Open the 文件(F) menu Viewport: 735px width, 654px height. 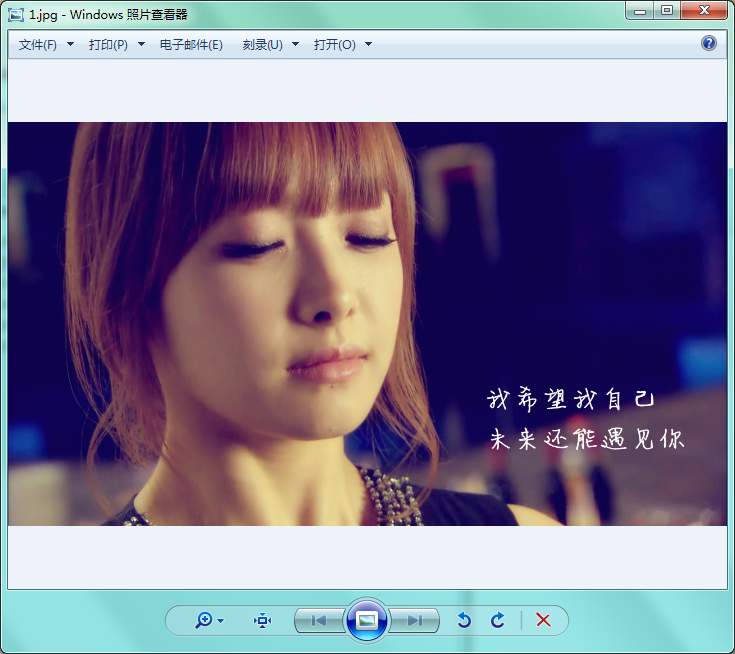38,45
